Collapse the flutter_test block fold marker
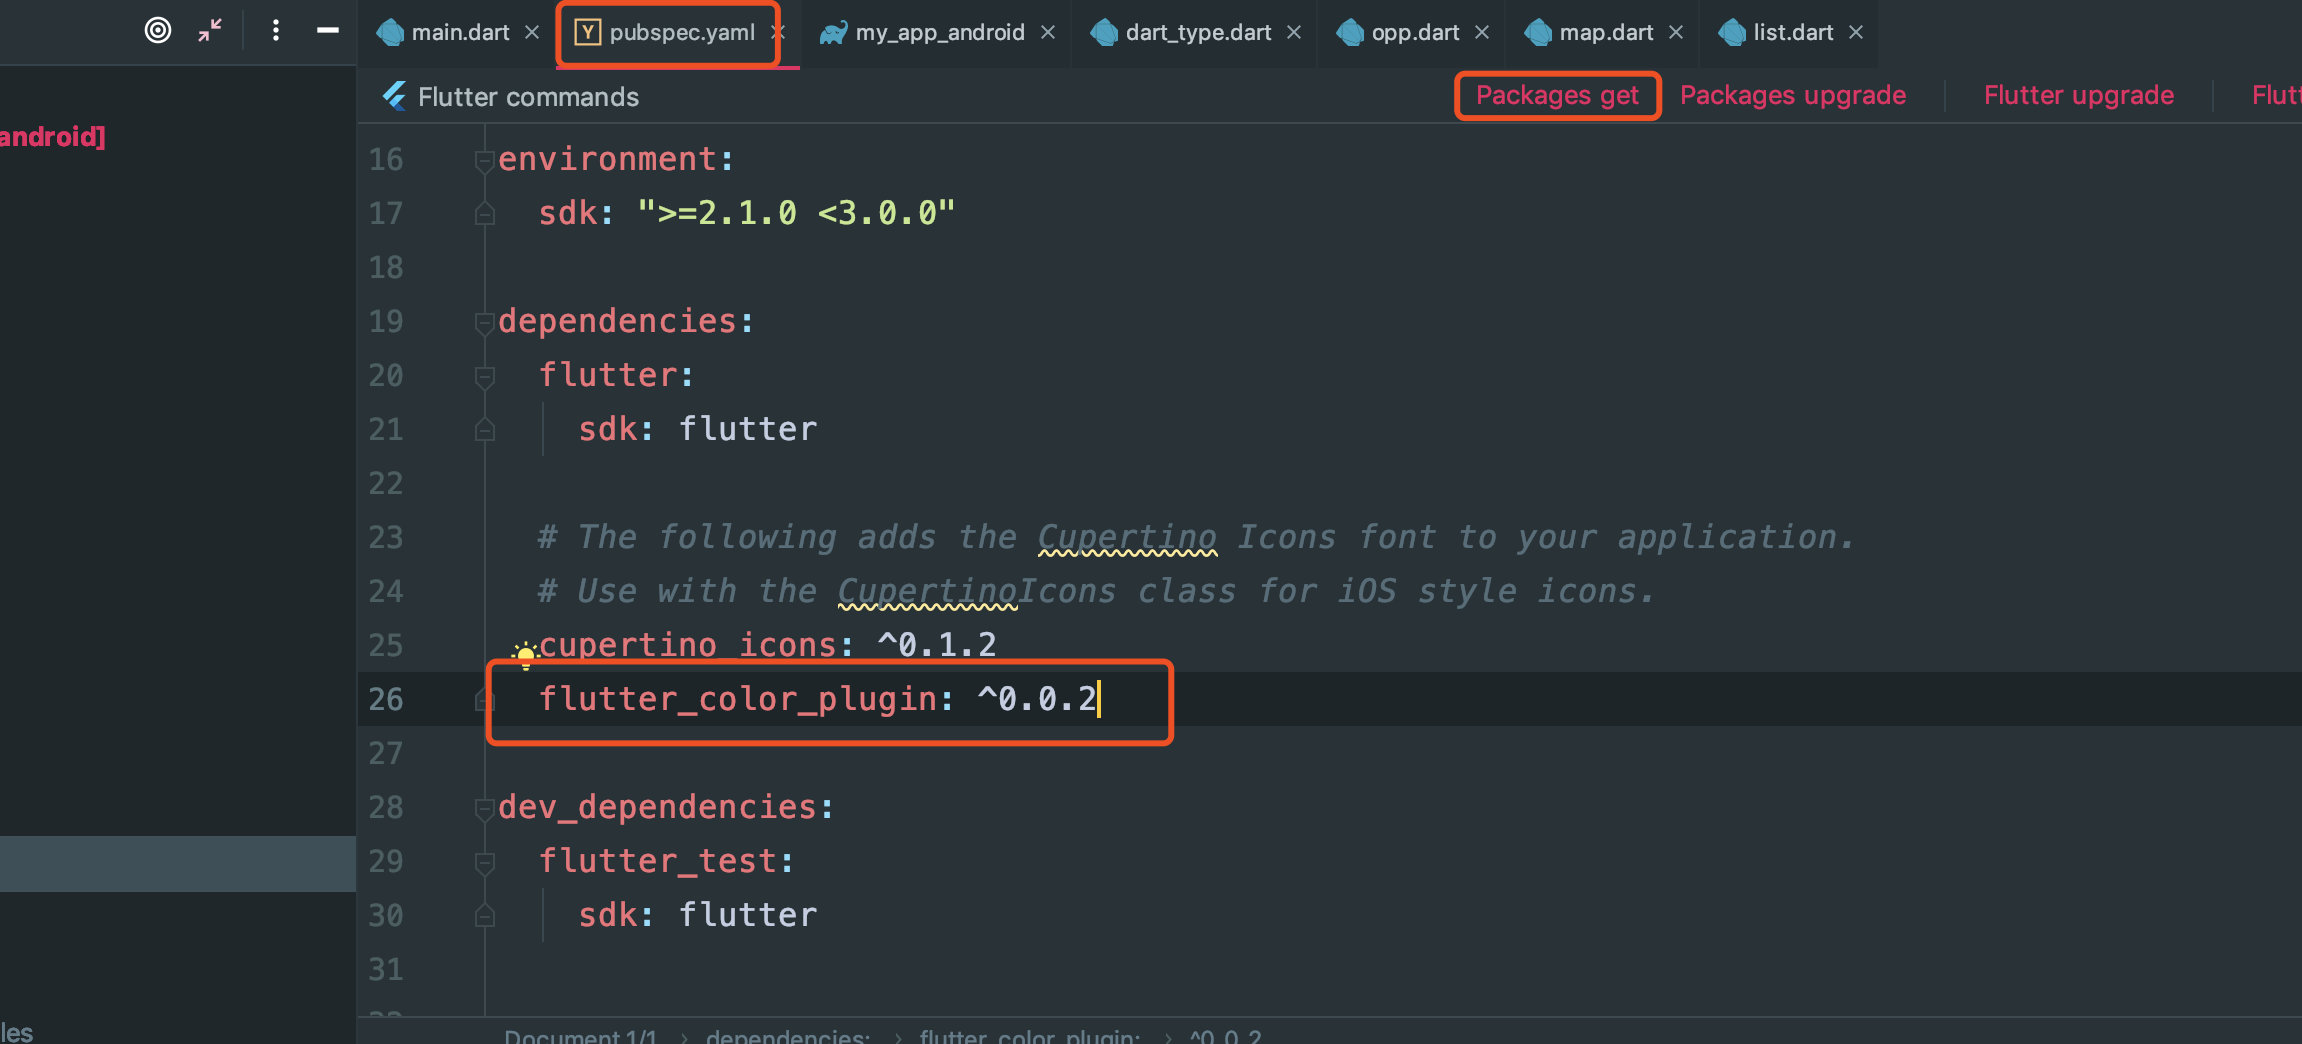This screenshot has height=1044, width=2302. click(x=485, y=862)
